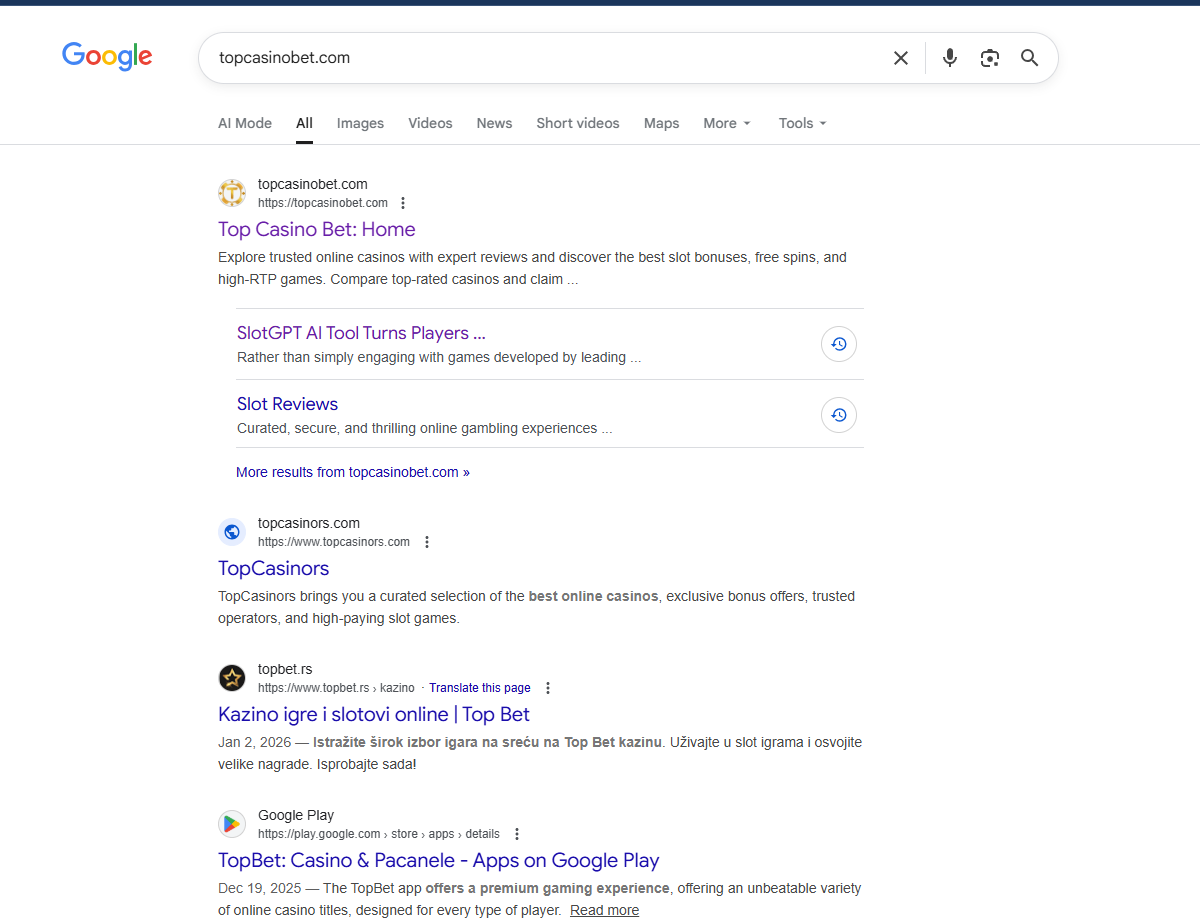The height and width of the screenshot is (918, 1200).
Task: Open three-dot menu for topcasinobet.com result
Action: click(x=403, y=203)
